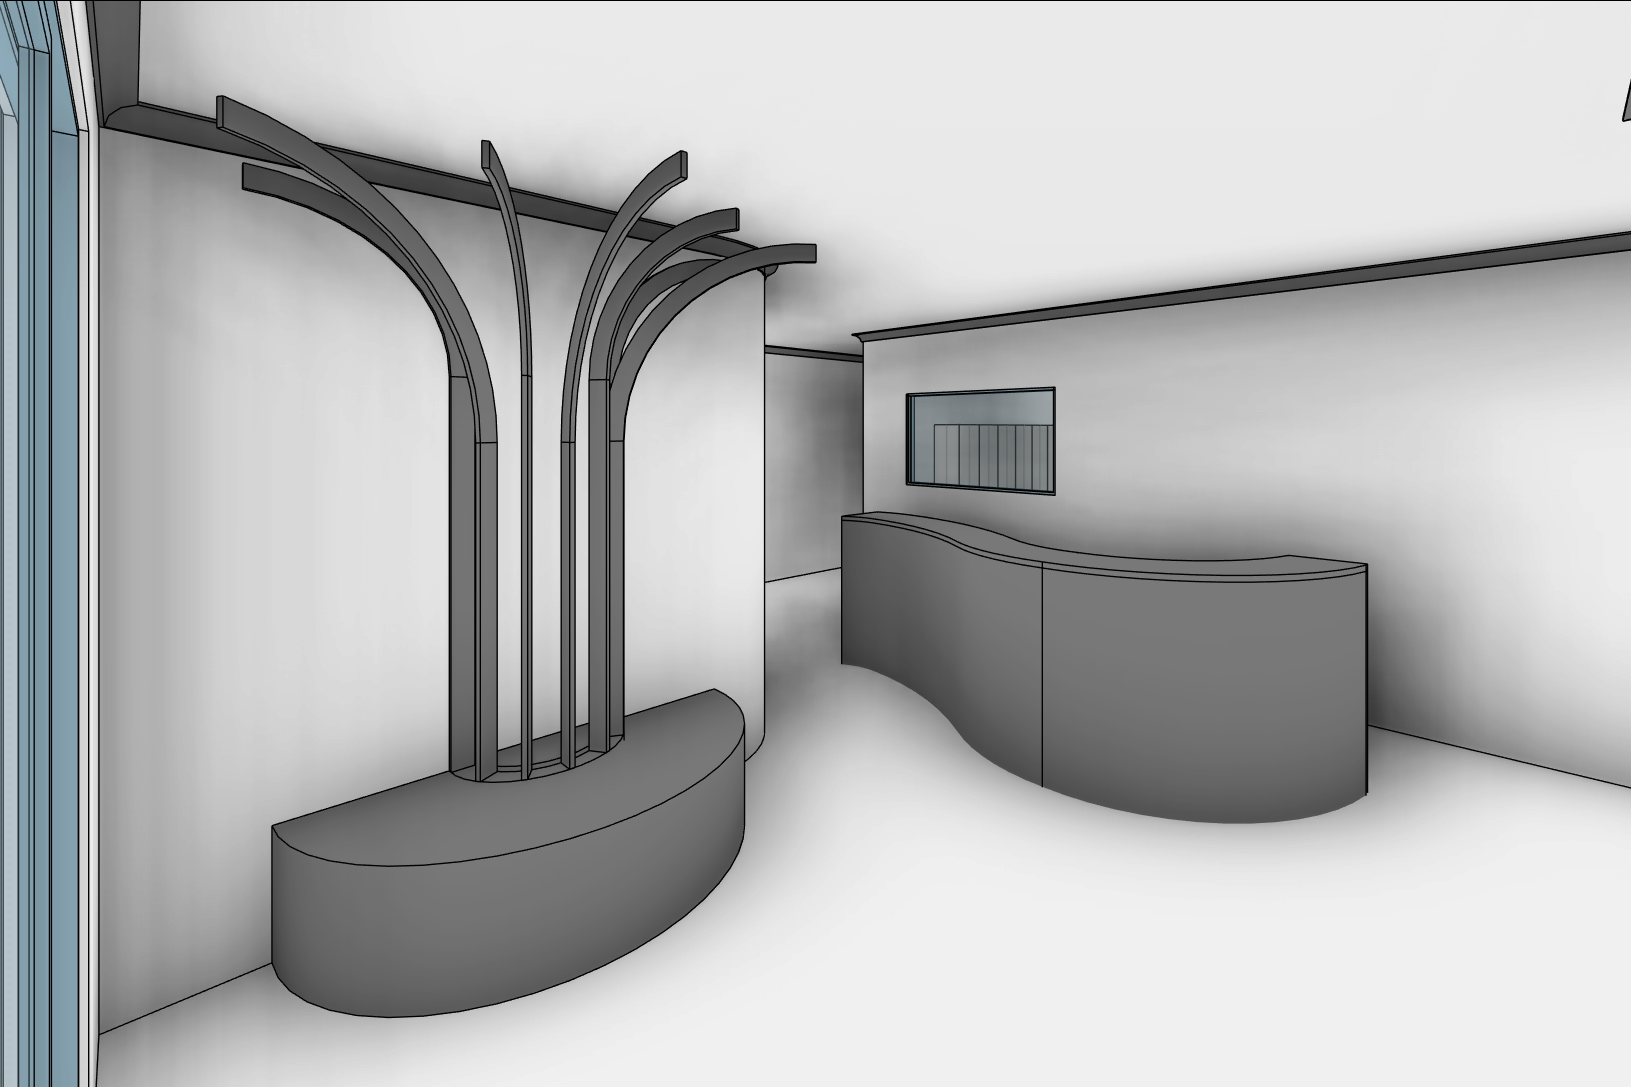Select the interior window on the back wall

(x=980, y=441)
